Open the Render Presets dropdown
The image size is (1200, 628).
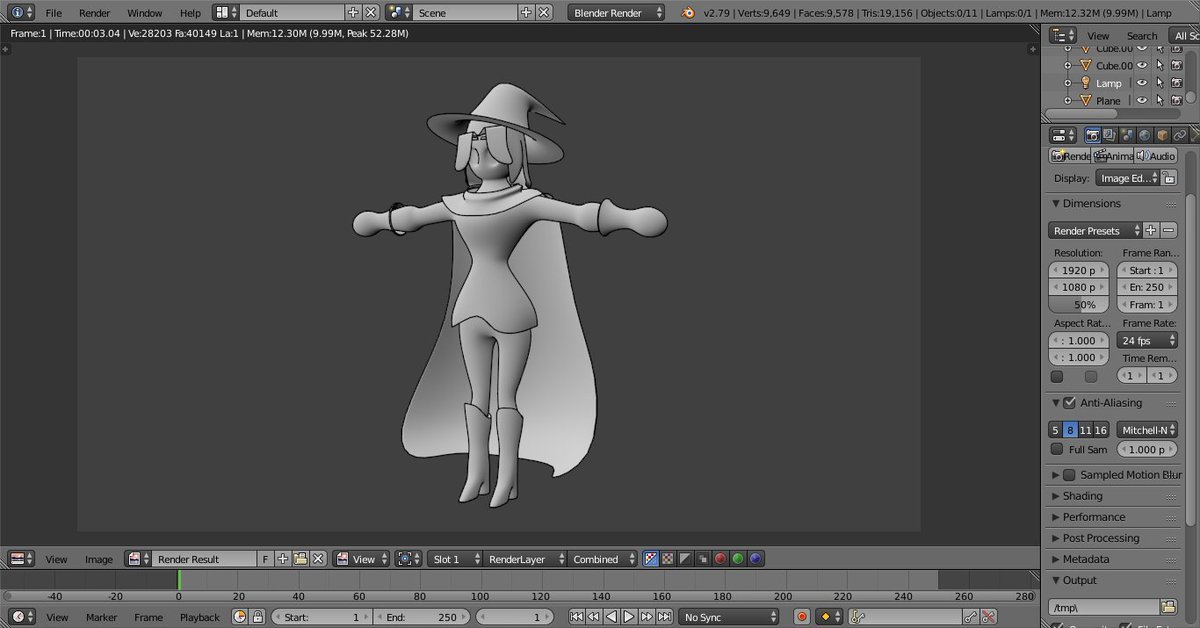click(x=1095, y=230)
